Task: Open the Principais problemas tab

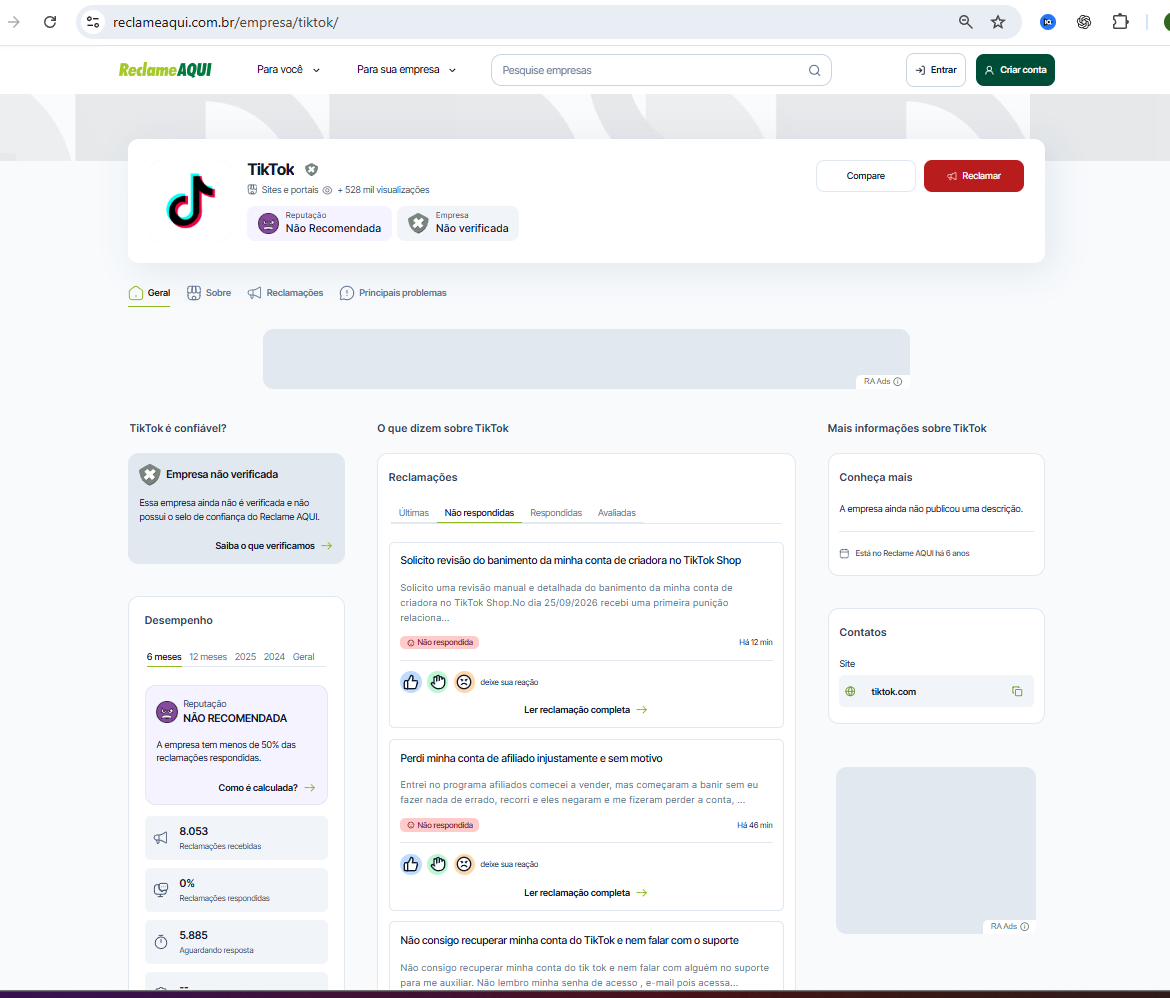Action: click(x=393, y=293)
